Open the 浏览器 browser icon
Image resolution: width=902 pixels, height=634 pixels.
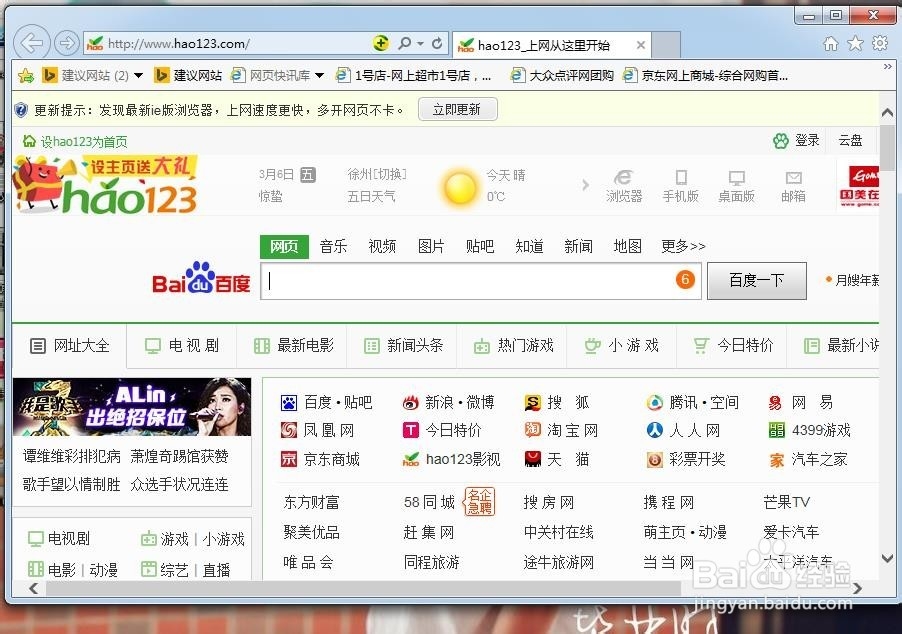[624, 186]
